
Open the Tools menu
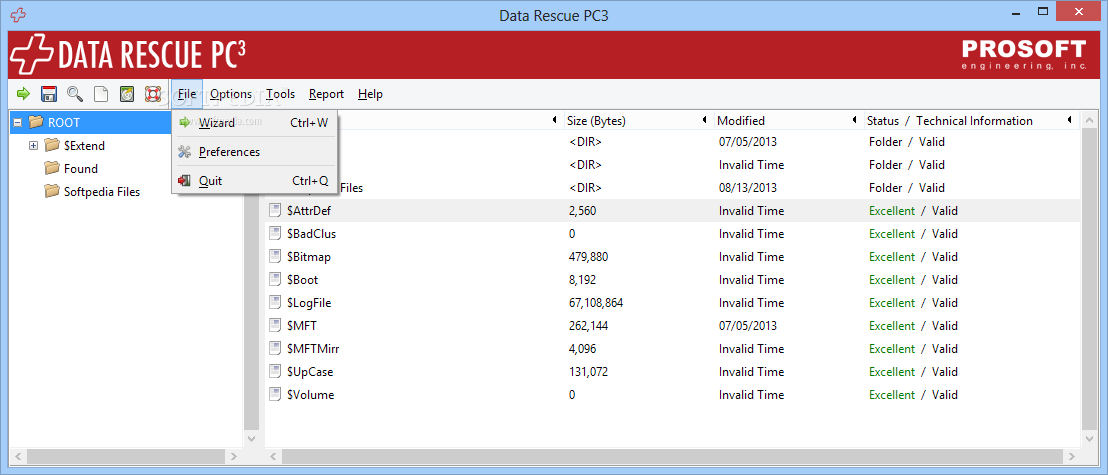click(x=281, y=93)
